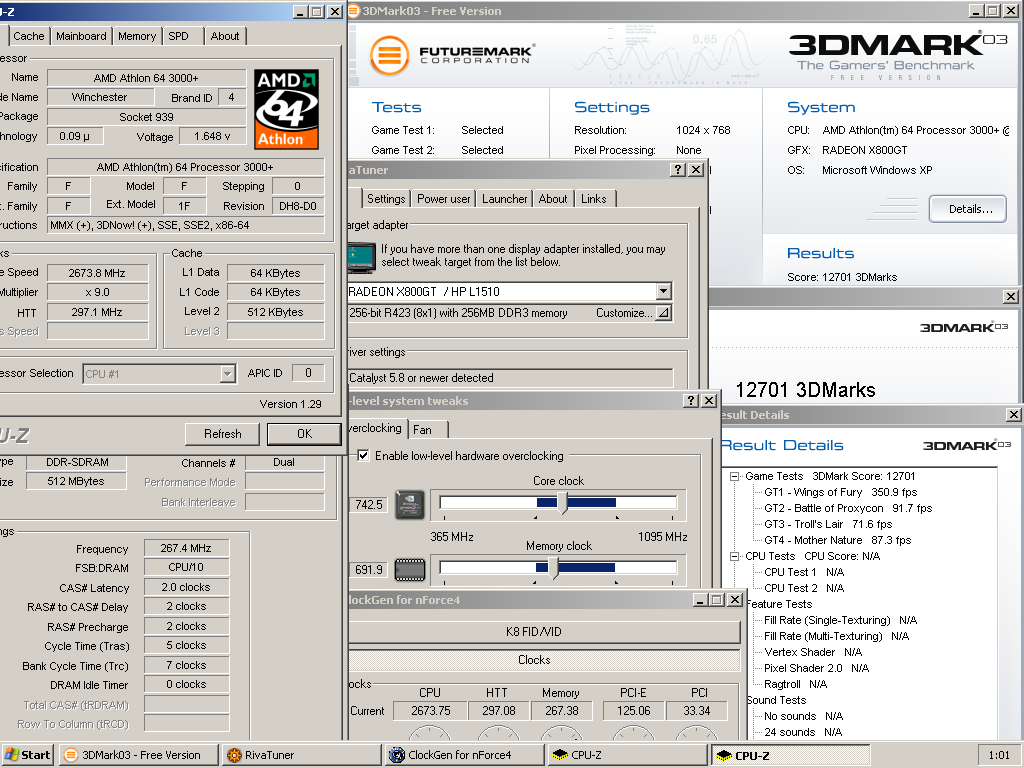1024x768 pixels.
Task: Switch to ClockGen for nForce4 from taskbar
Action: tap(464, 755)
